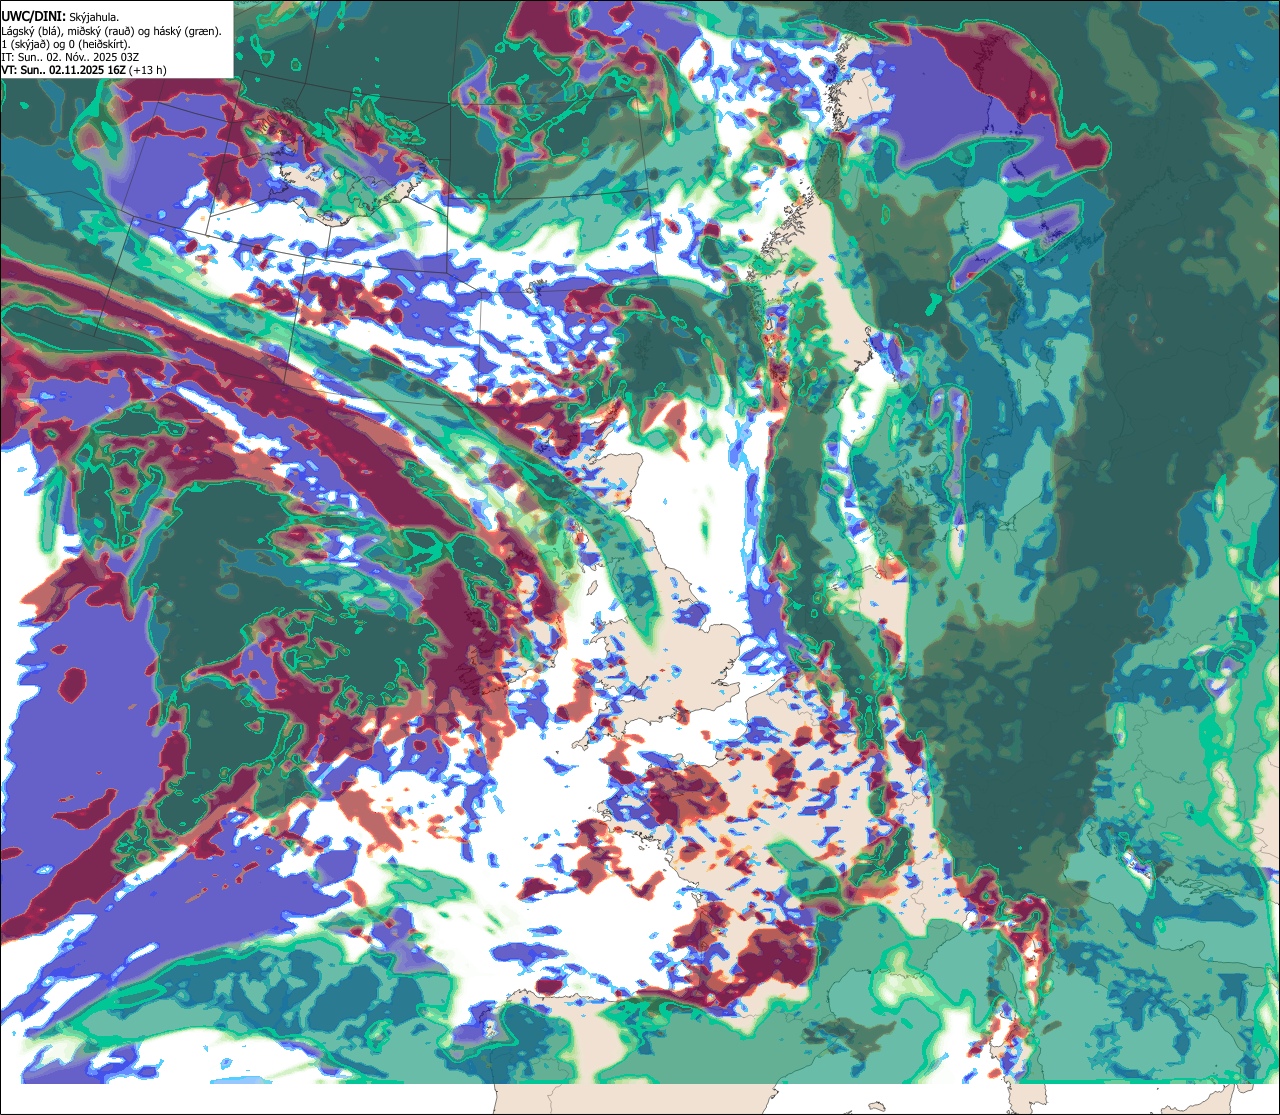Screen dimensions: 1280x1115
Task: Click the word "Skýjahula." in the legend
Action: [x=95, y=18]
